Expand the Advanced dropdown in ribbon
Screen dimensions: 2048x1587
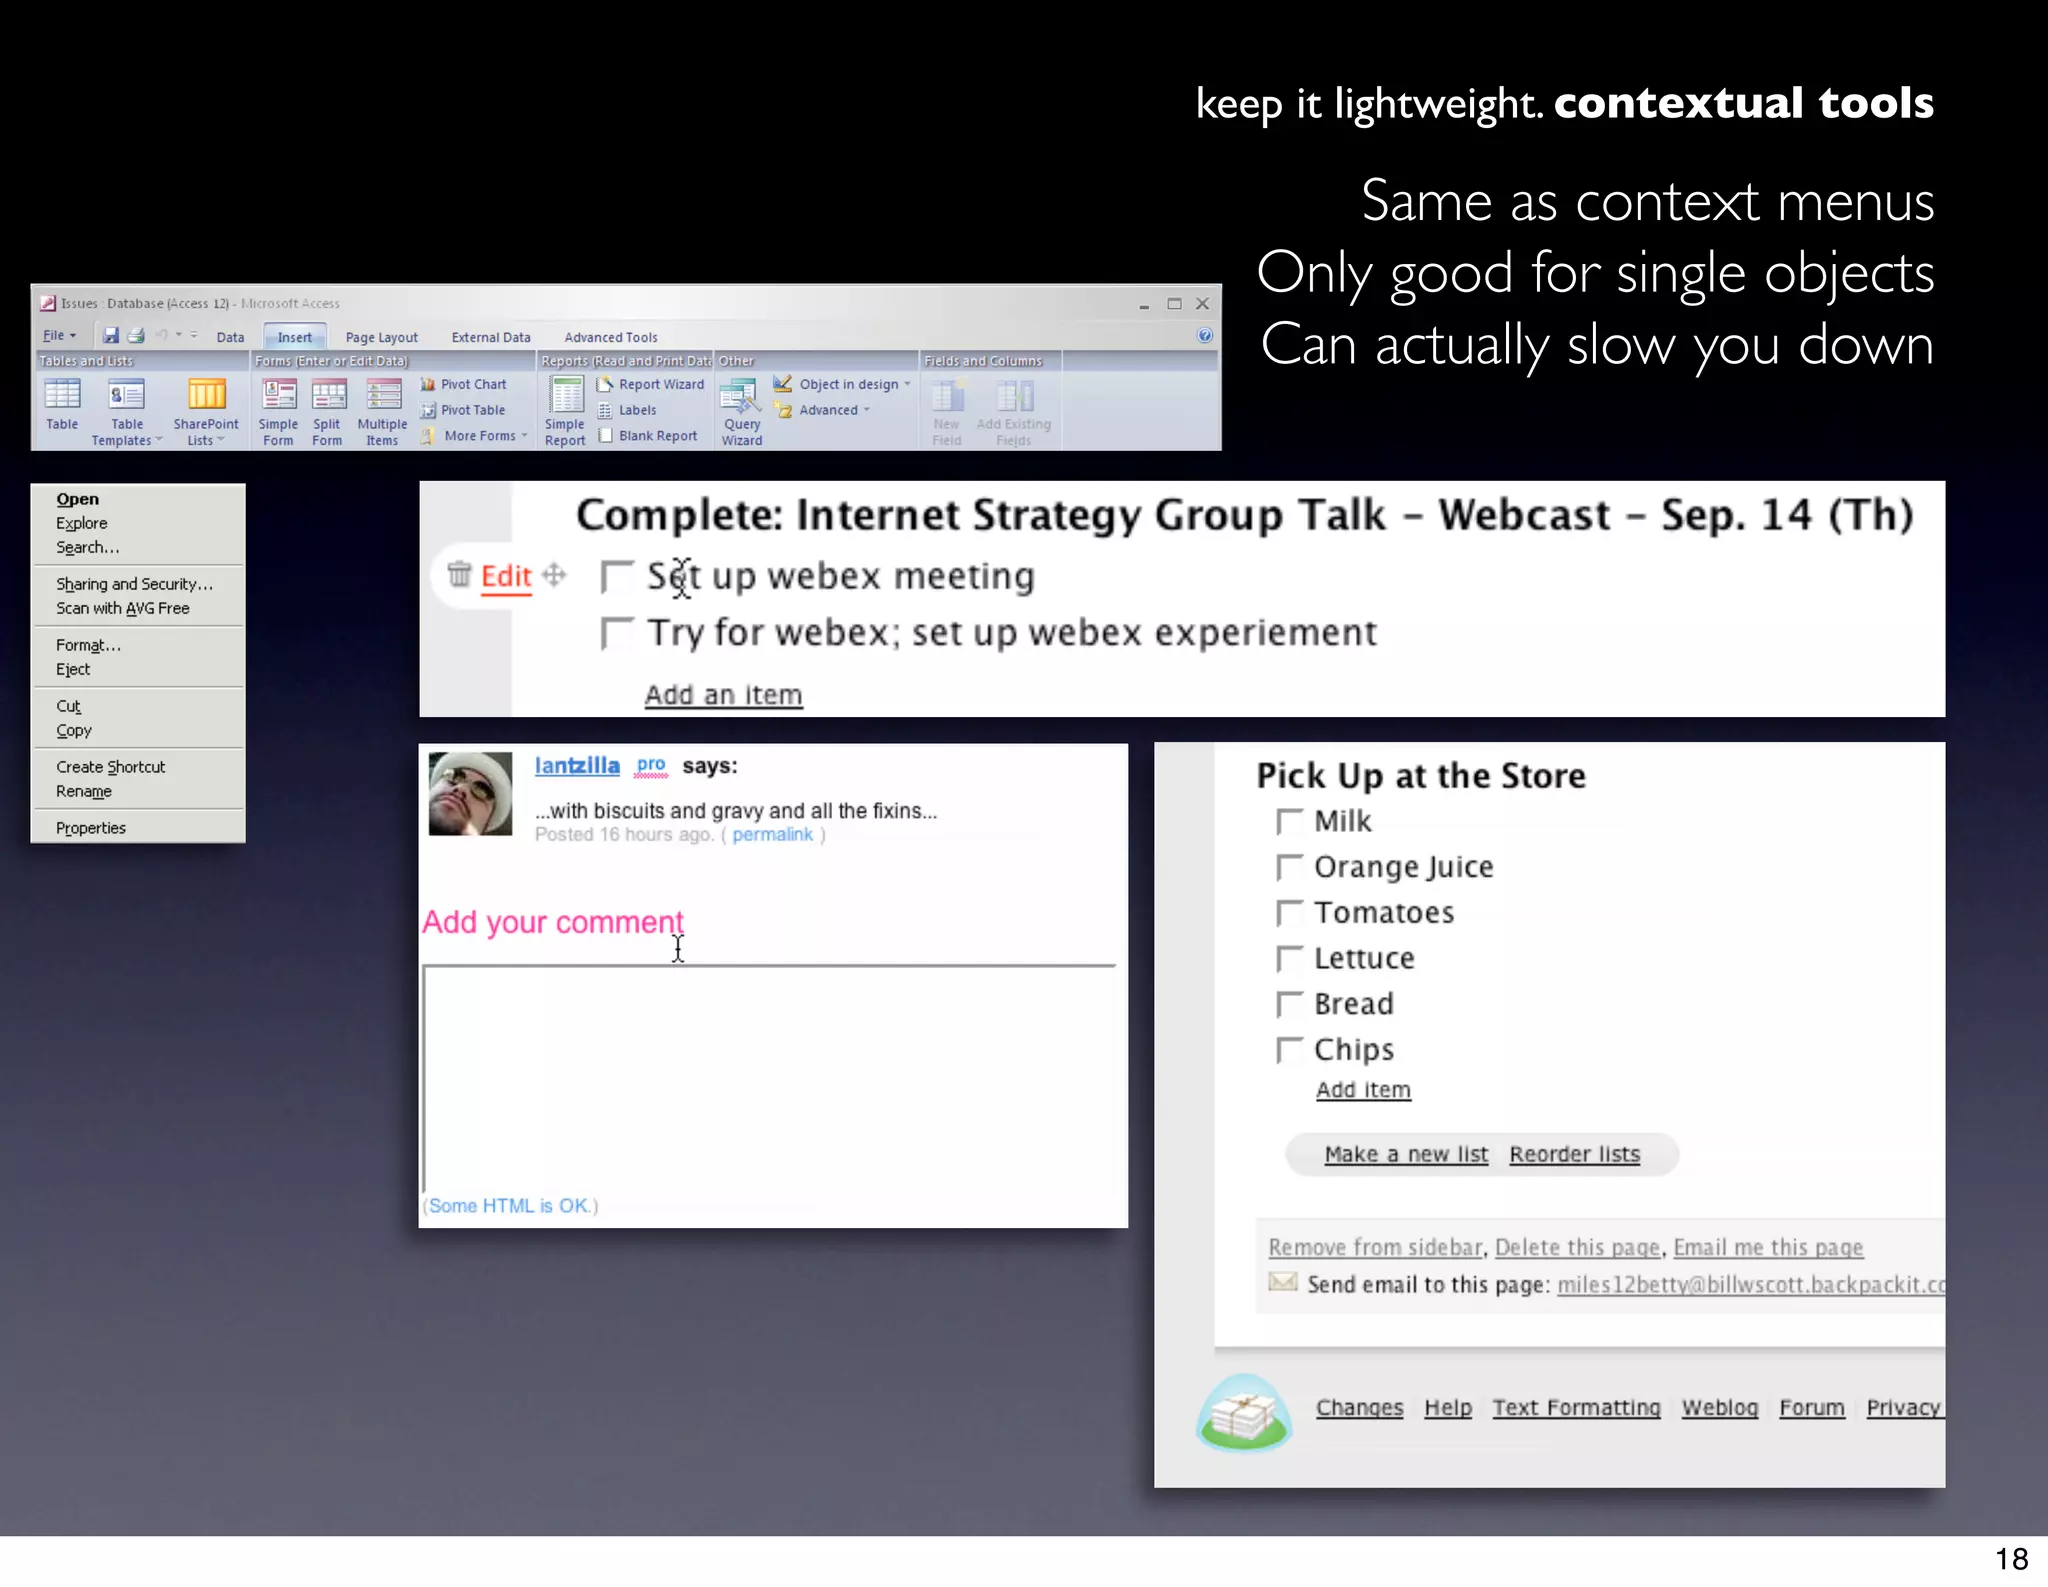(821, 410)
